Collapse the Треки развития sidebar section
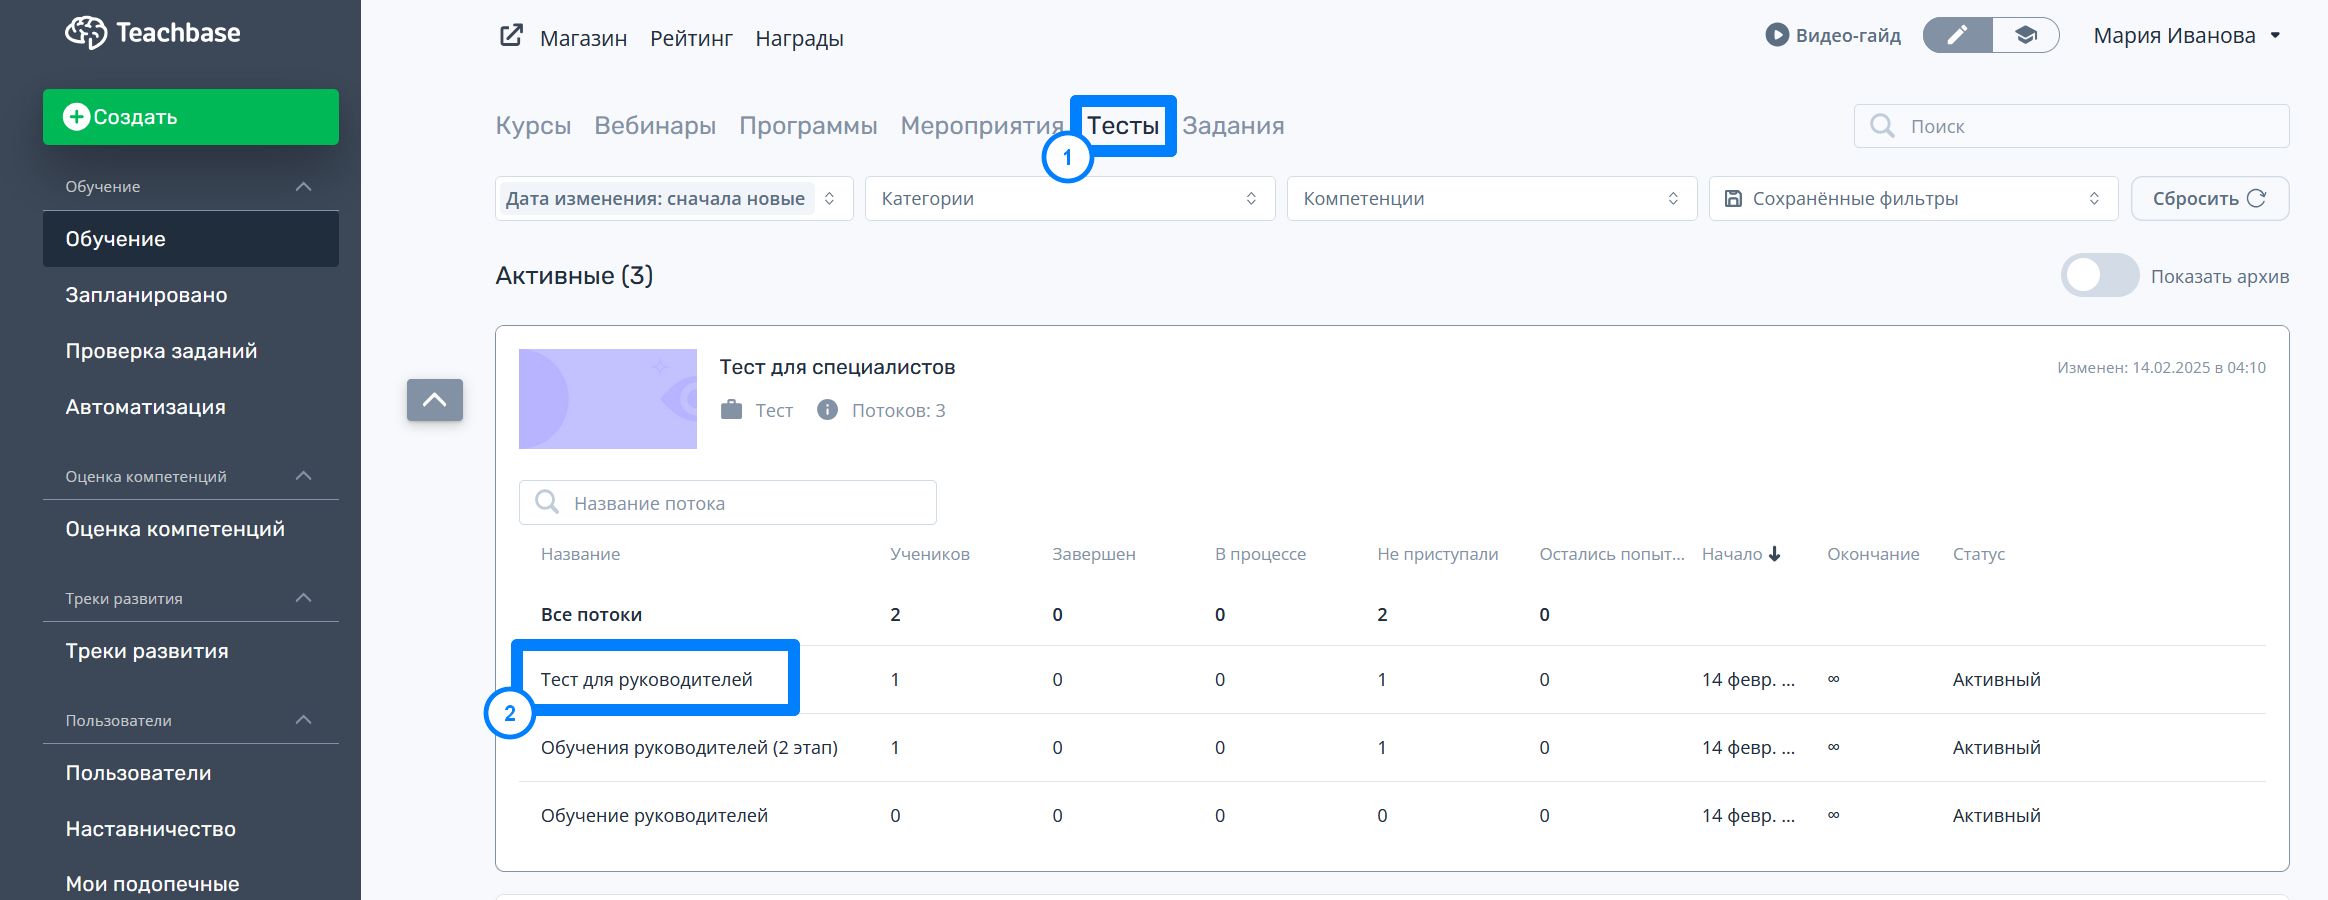The height and width of the screenshot is (900, 2328). tap(304, 598)
